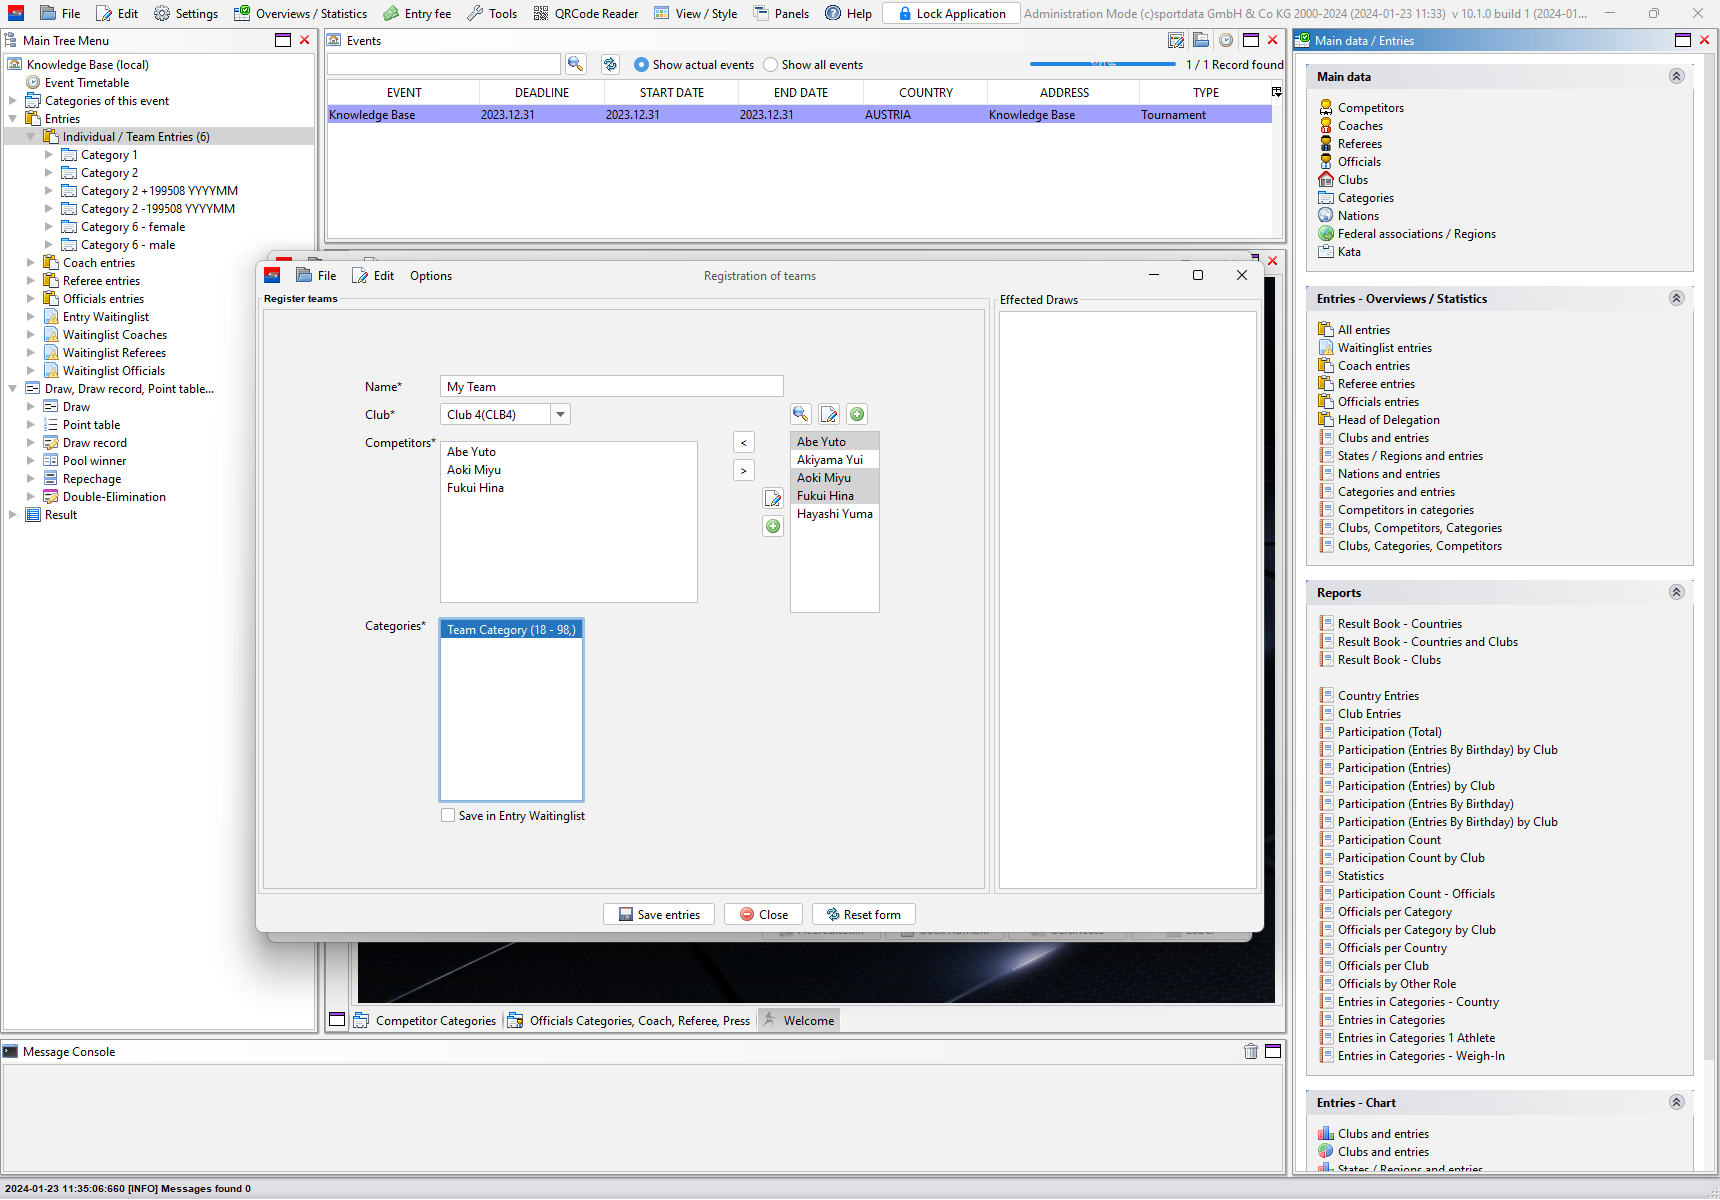This screenshot has height=1200, width=1720.
Task: Open Competitors in the Main data panel
Action: (x=1370, y=108)
